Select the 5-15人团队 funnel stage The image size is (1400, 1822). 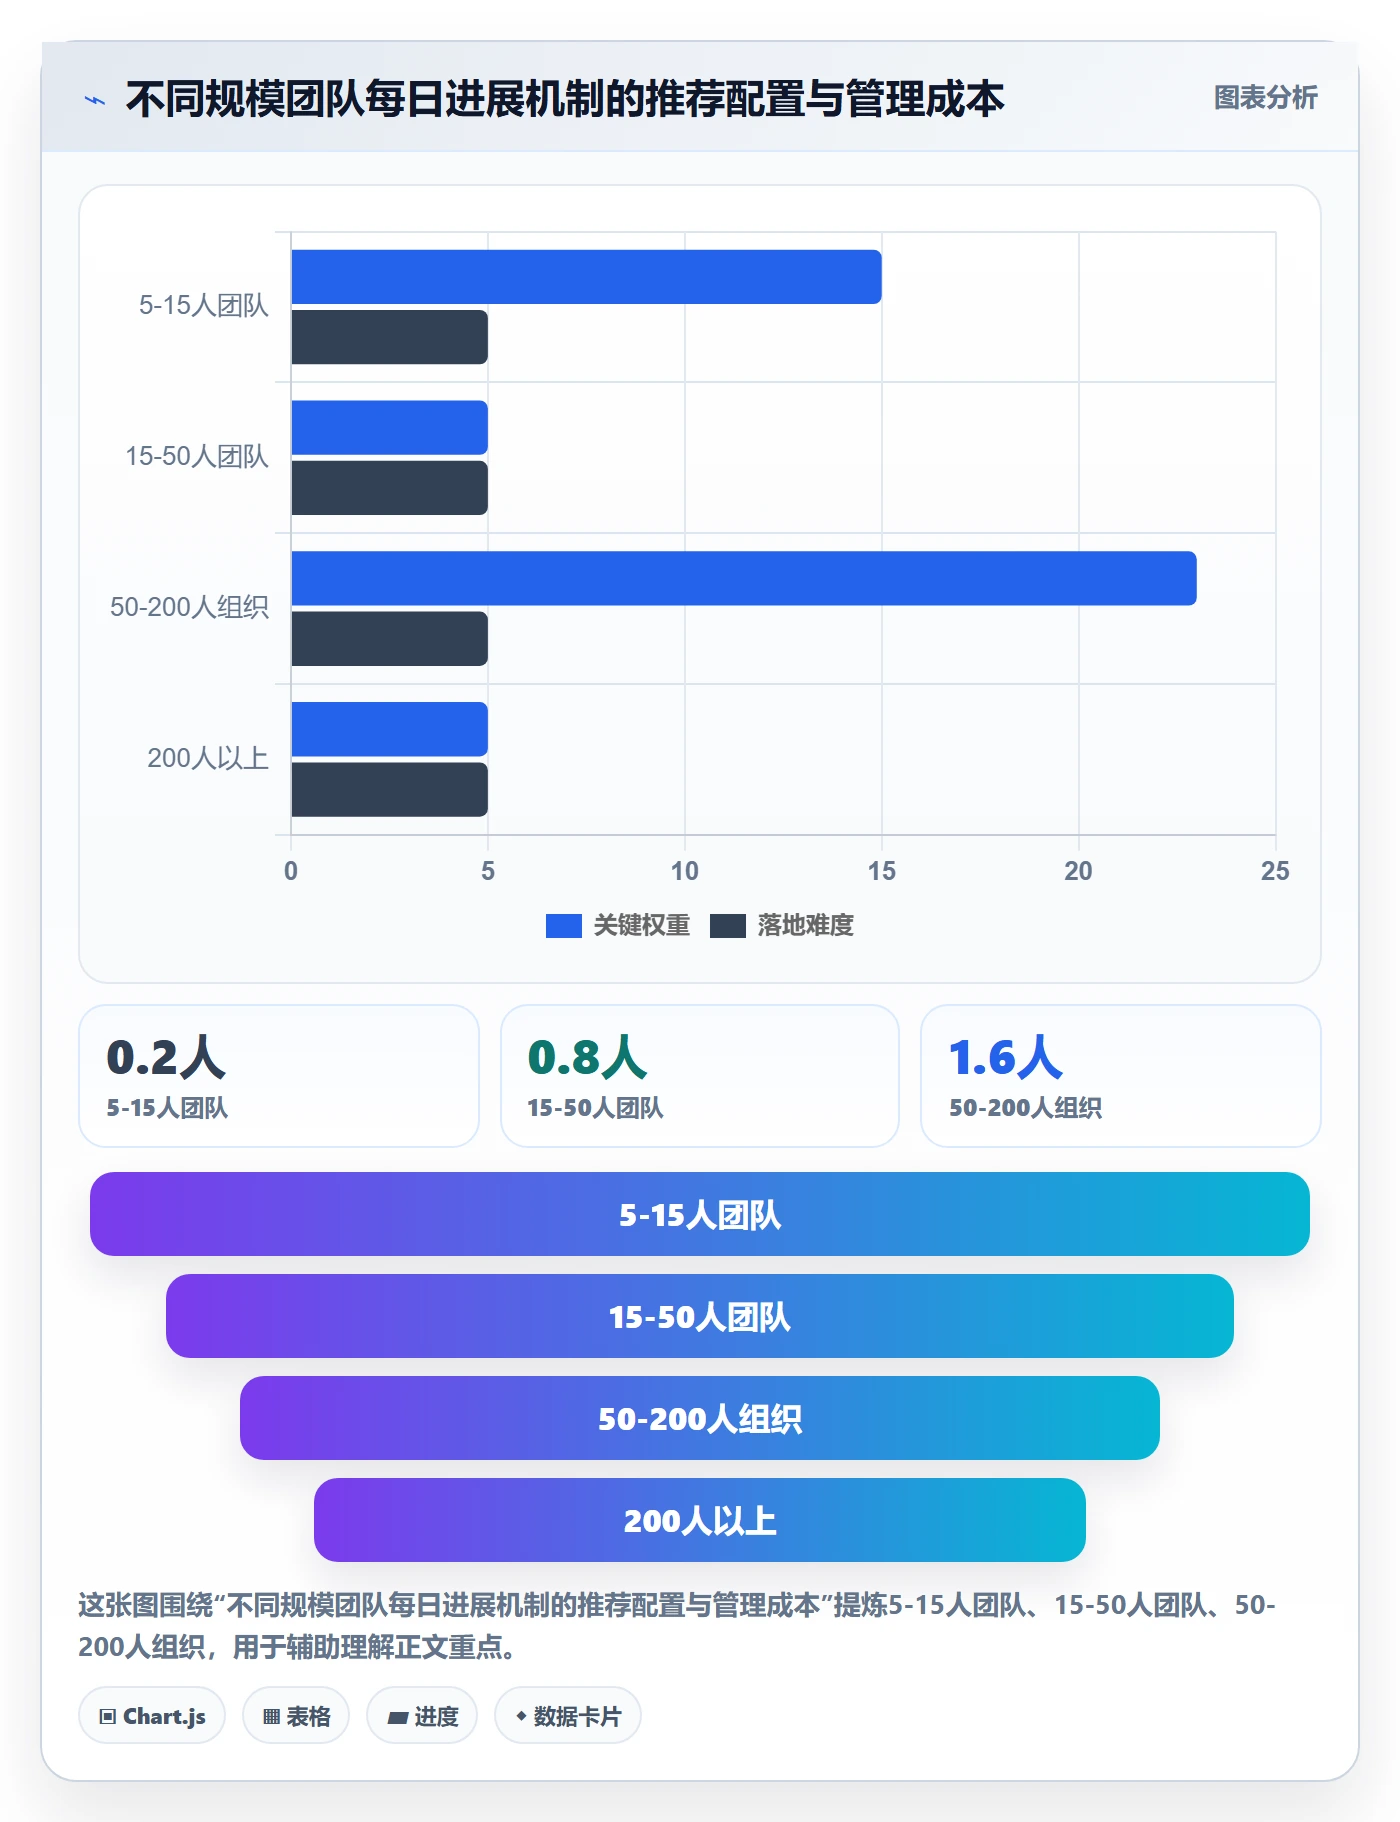[x=700, y=1214]
